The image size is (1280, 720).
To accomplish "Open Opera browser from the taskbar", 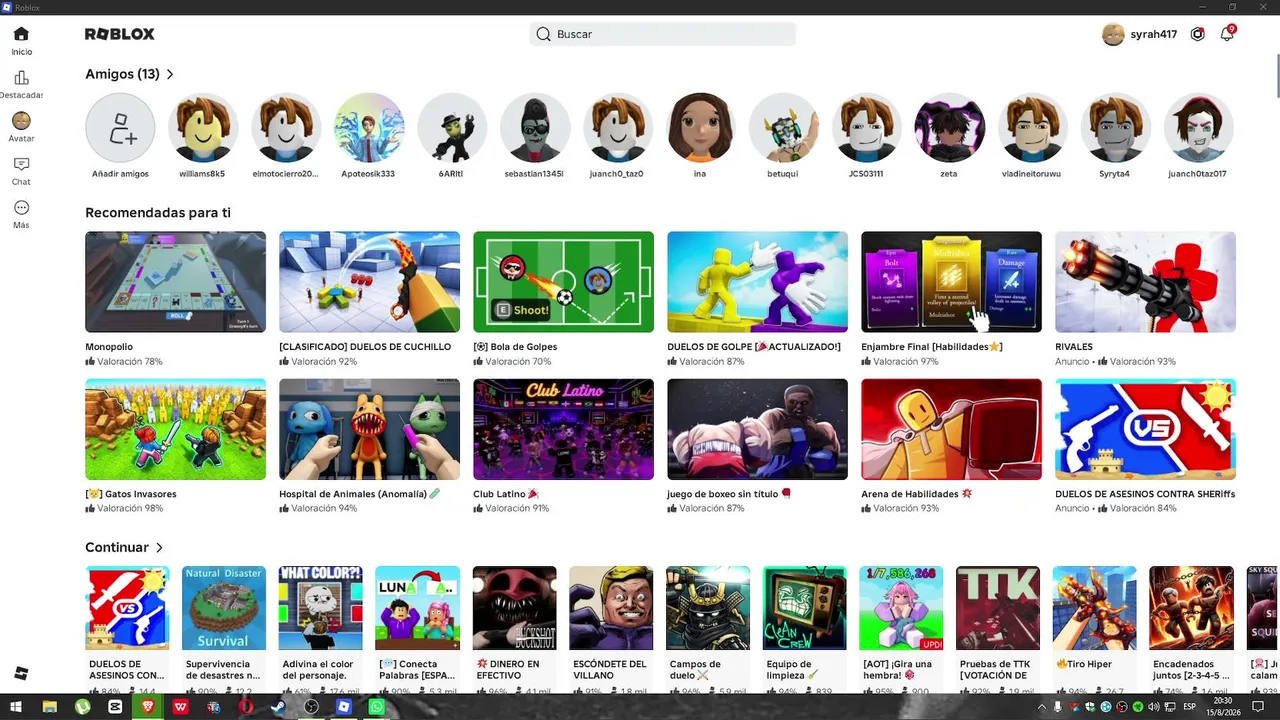I will point(246,707).
